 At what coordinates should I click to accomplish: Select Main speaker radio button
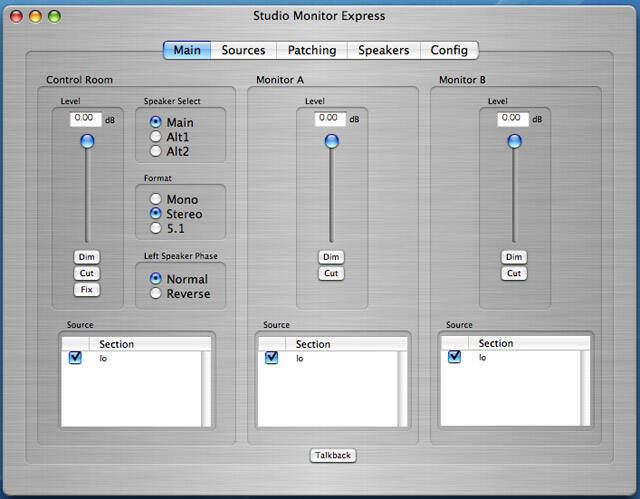click(x=156, y=122)
